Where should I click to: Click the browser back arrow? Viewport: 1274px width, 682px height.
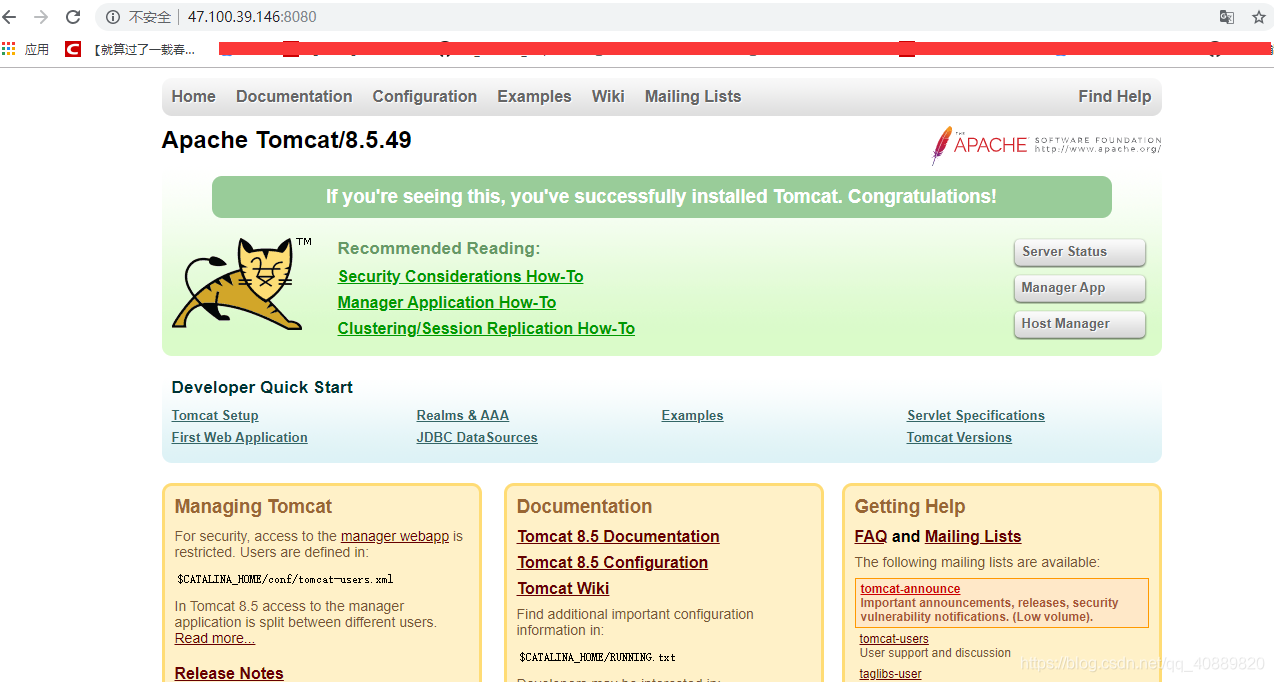pyautogui.click(x=10, y=17)
